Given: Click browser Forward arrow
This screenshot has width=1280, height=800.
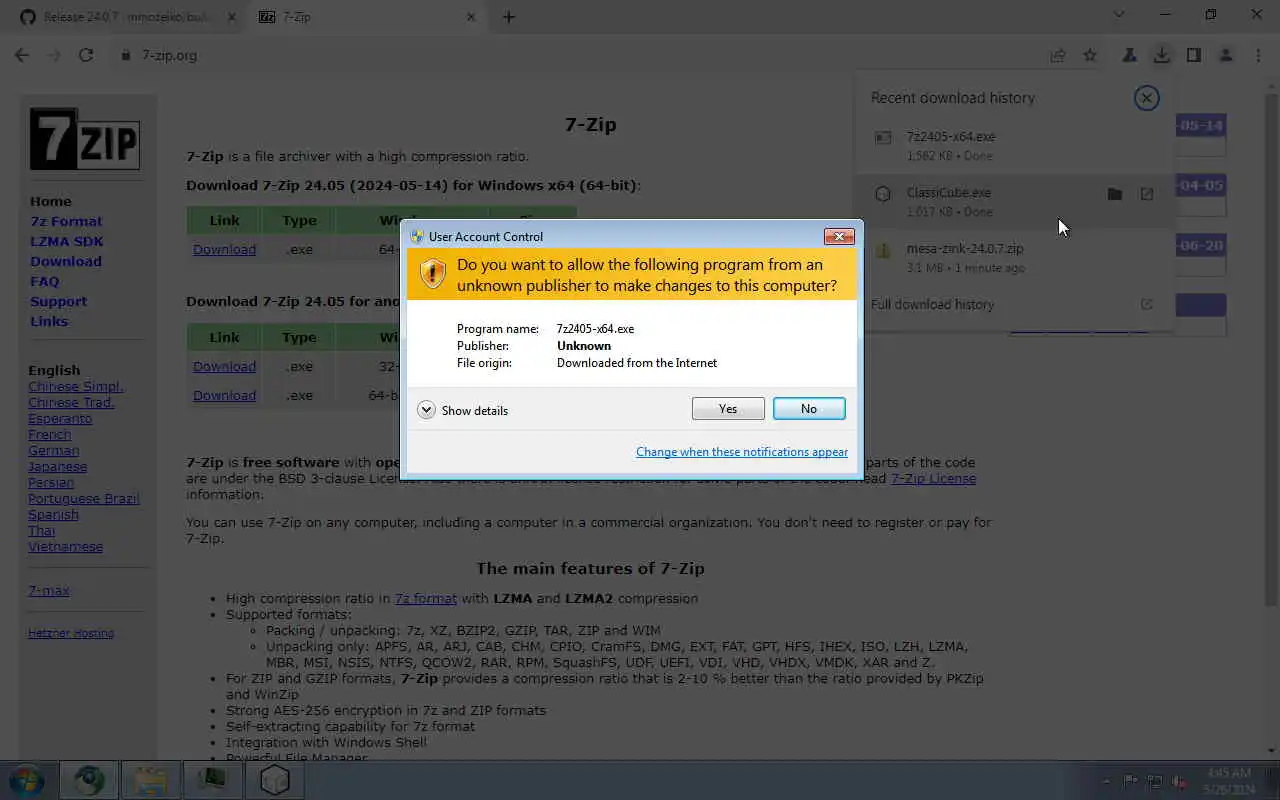Looking at the screenshot, I should 54,55.
